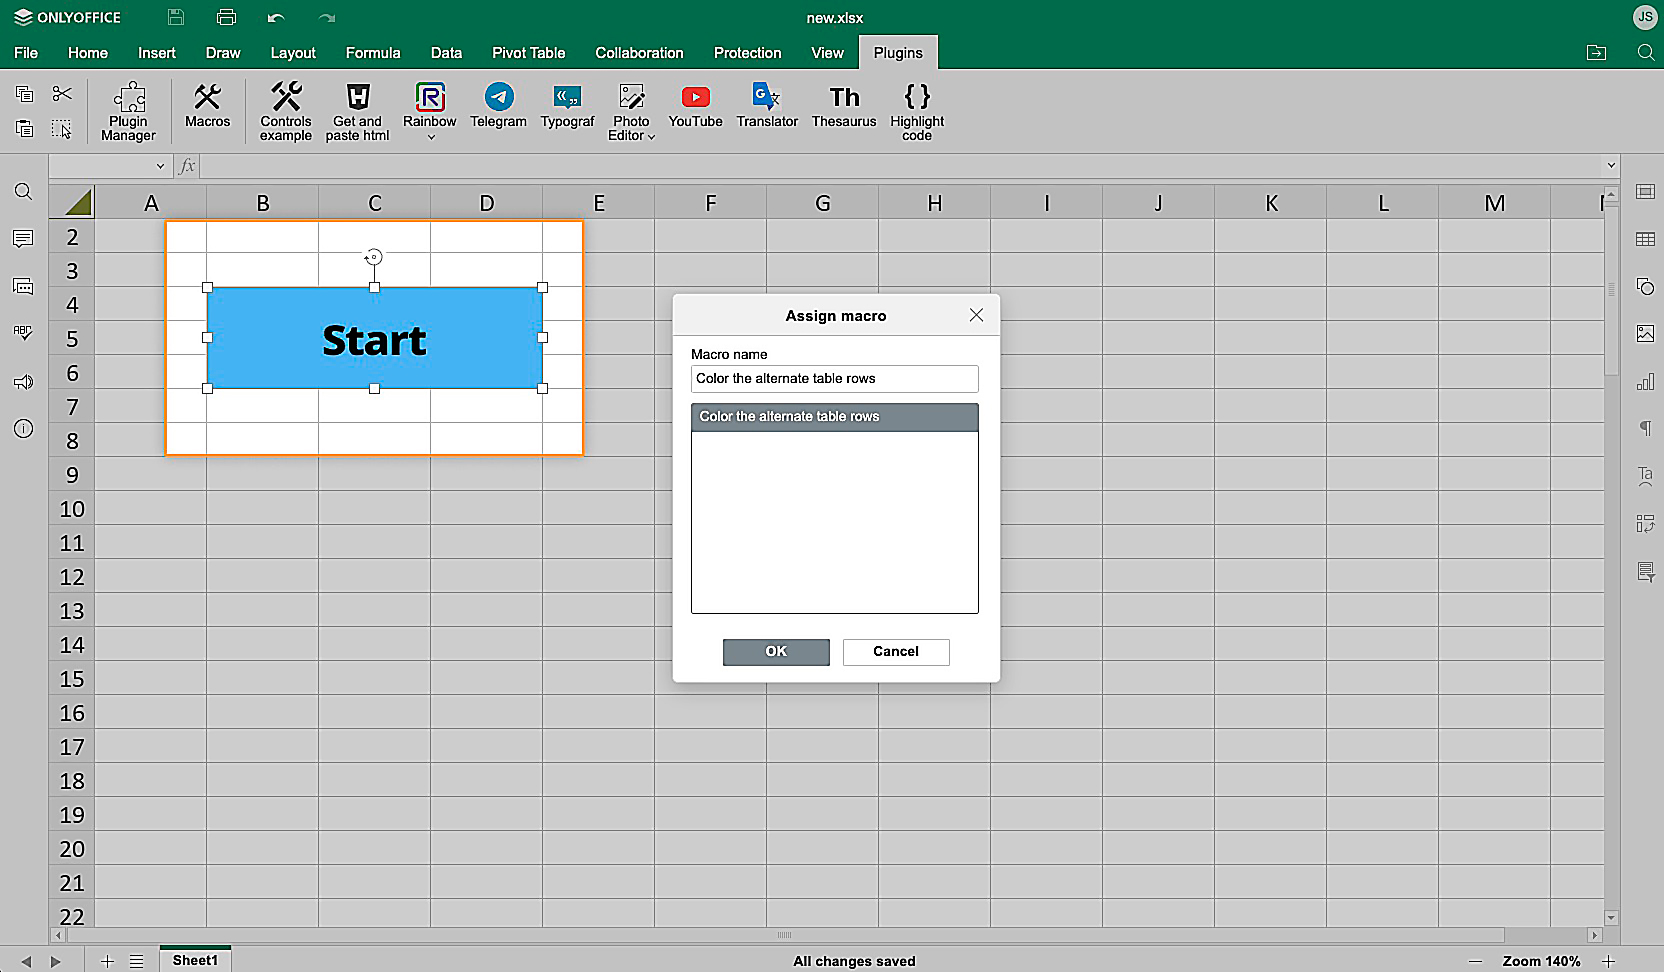Open Get and paste html plugin
The height and width of the screenshot is (972, 1664).
pos(357,111)
